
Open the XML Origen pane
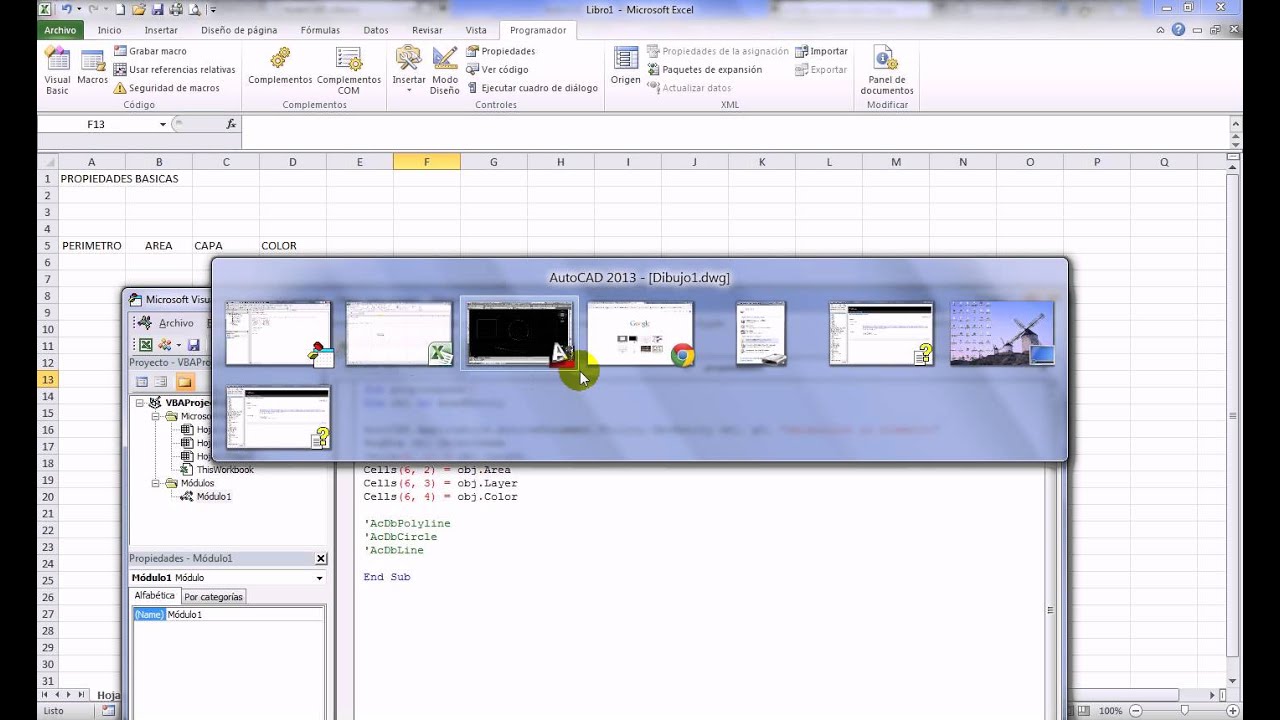tap(626, 65)
